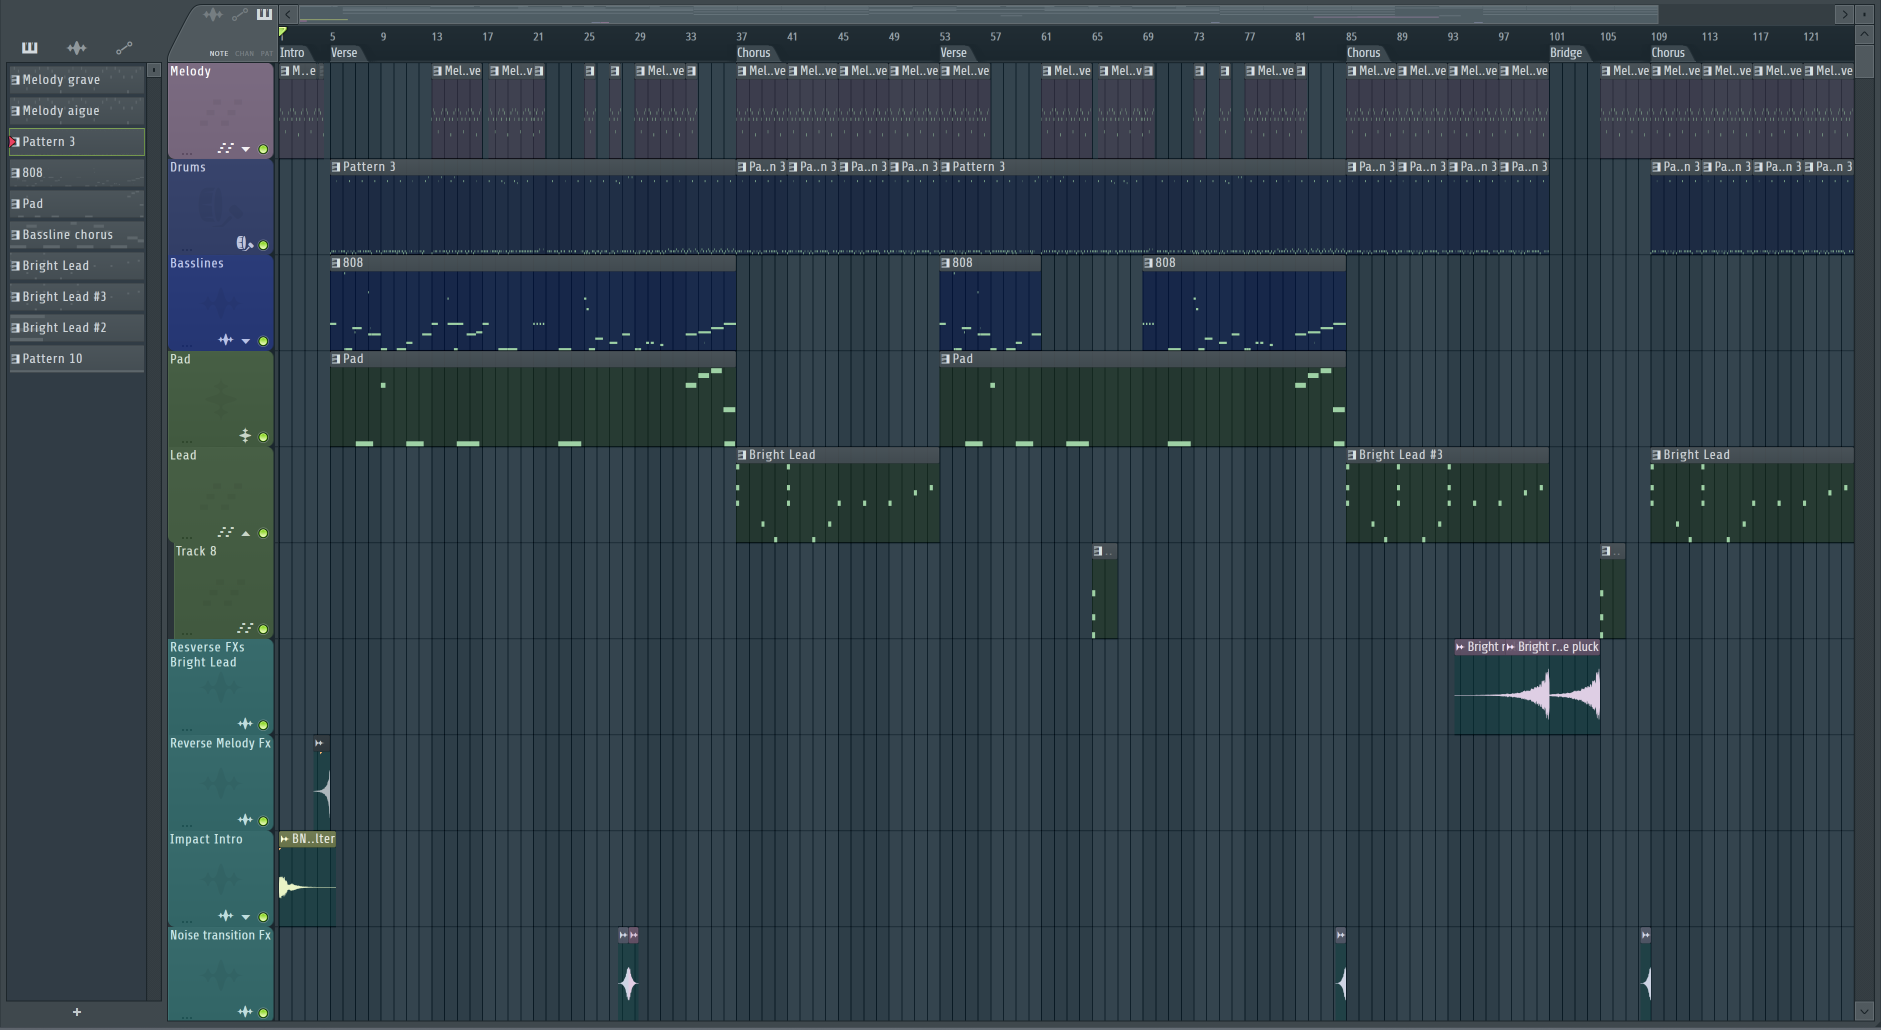Image resolution: width=1881 pixels, height=1030 pixels.
Task: Click the pattern icon beside Bright Lead #2
Action: 16,328
